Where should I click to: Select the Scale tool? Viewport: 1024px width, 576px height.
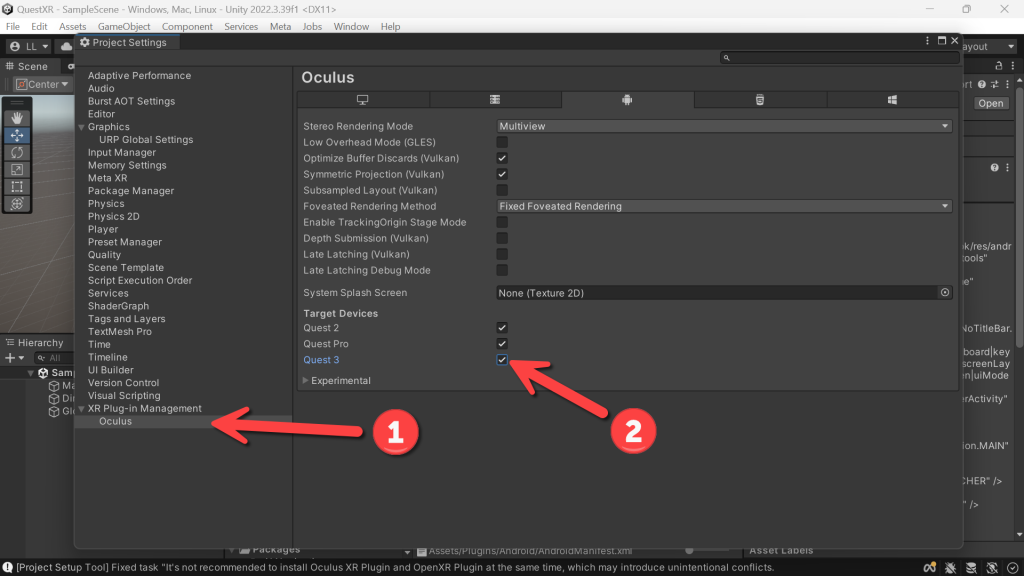tap(17, 169)
